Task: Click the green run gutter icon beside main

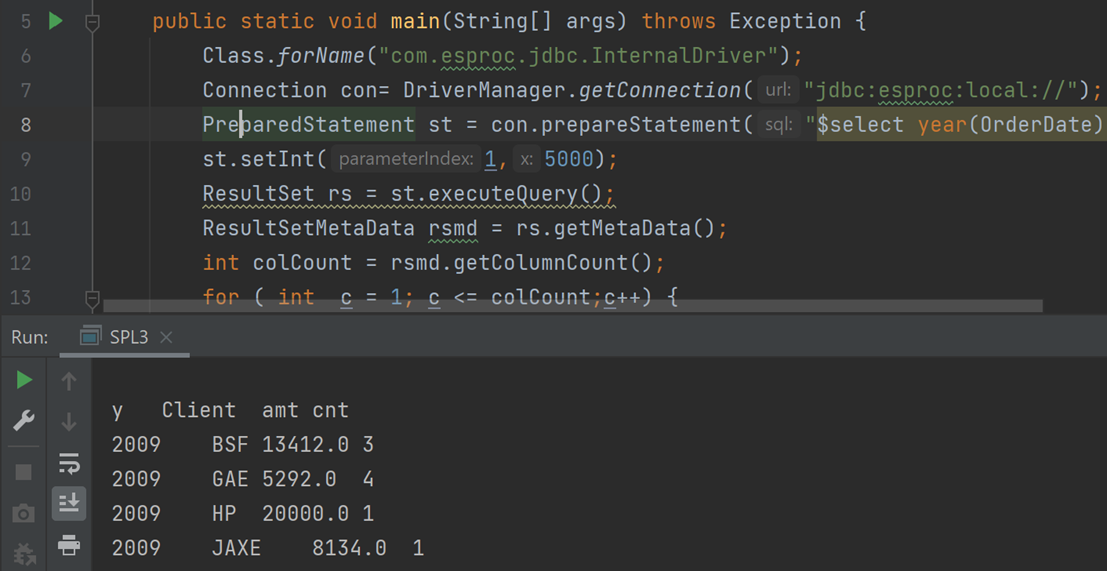Action: click(x=56, y=21)
